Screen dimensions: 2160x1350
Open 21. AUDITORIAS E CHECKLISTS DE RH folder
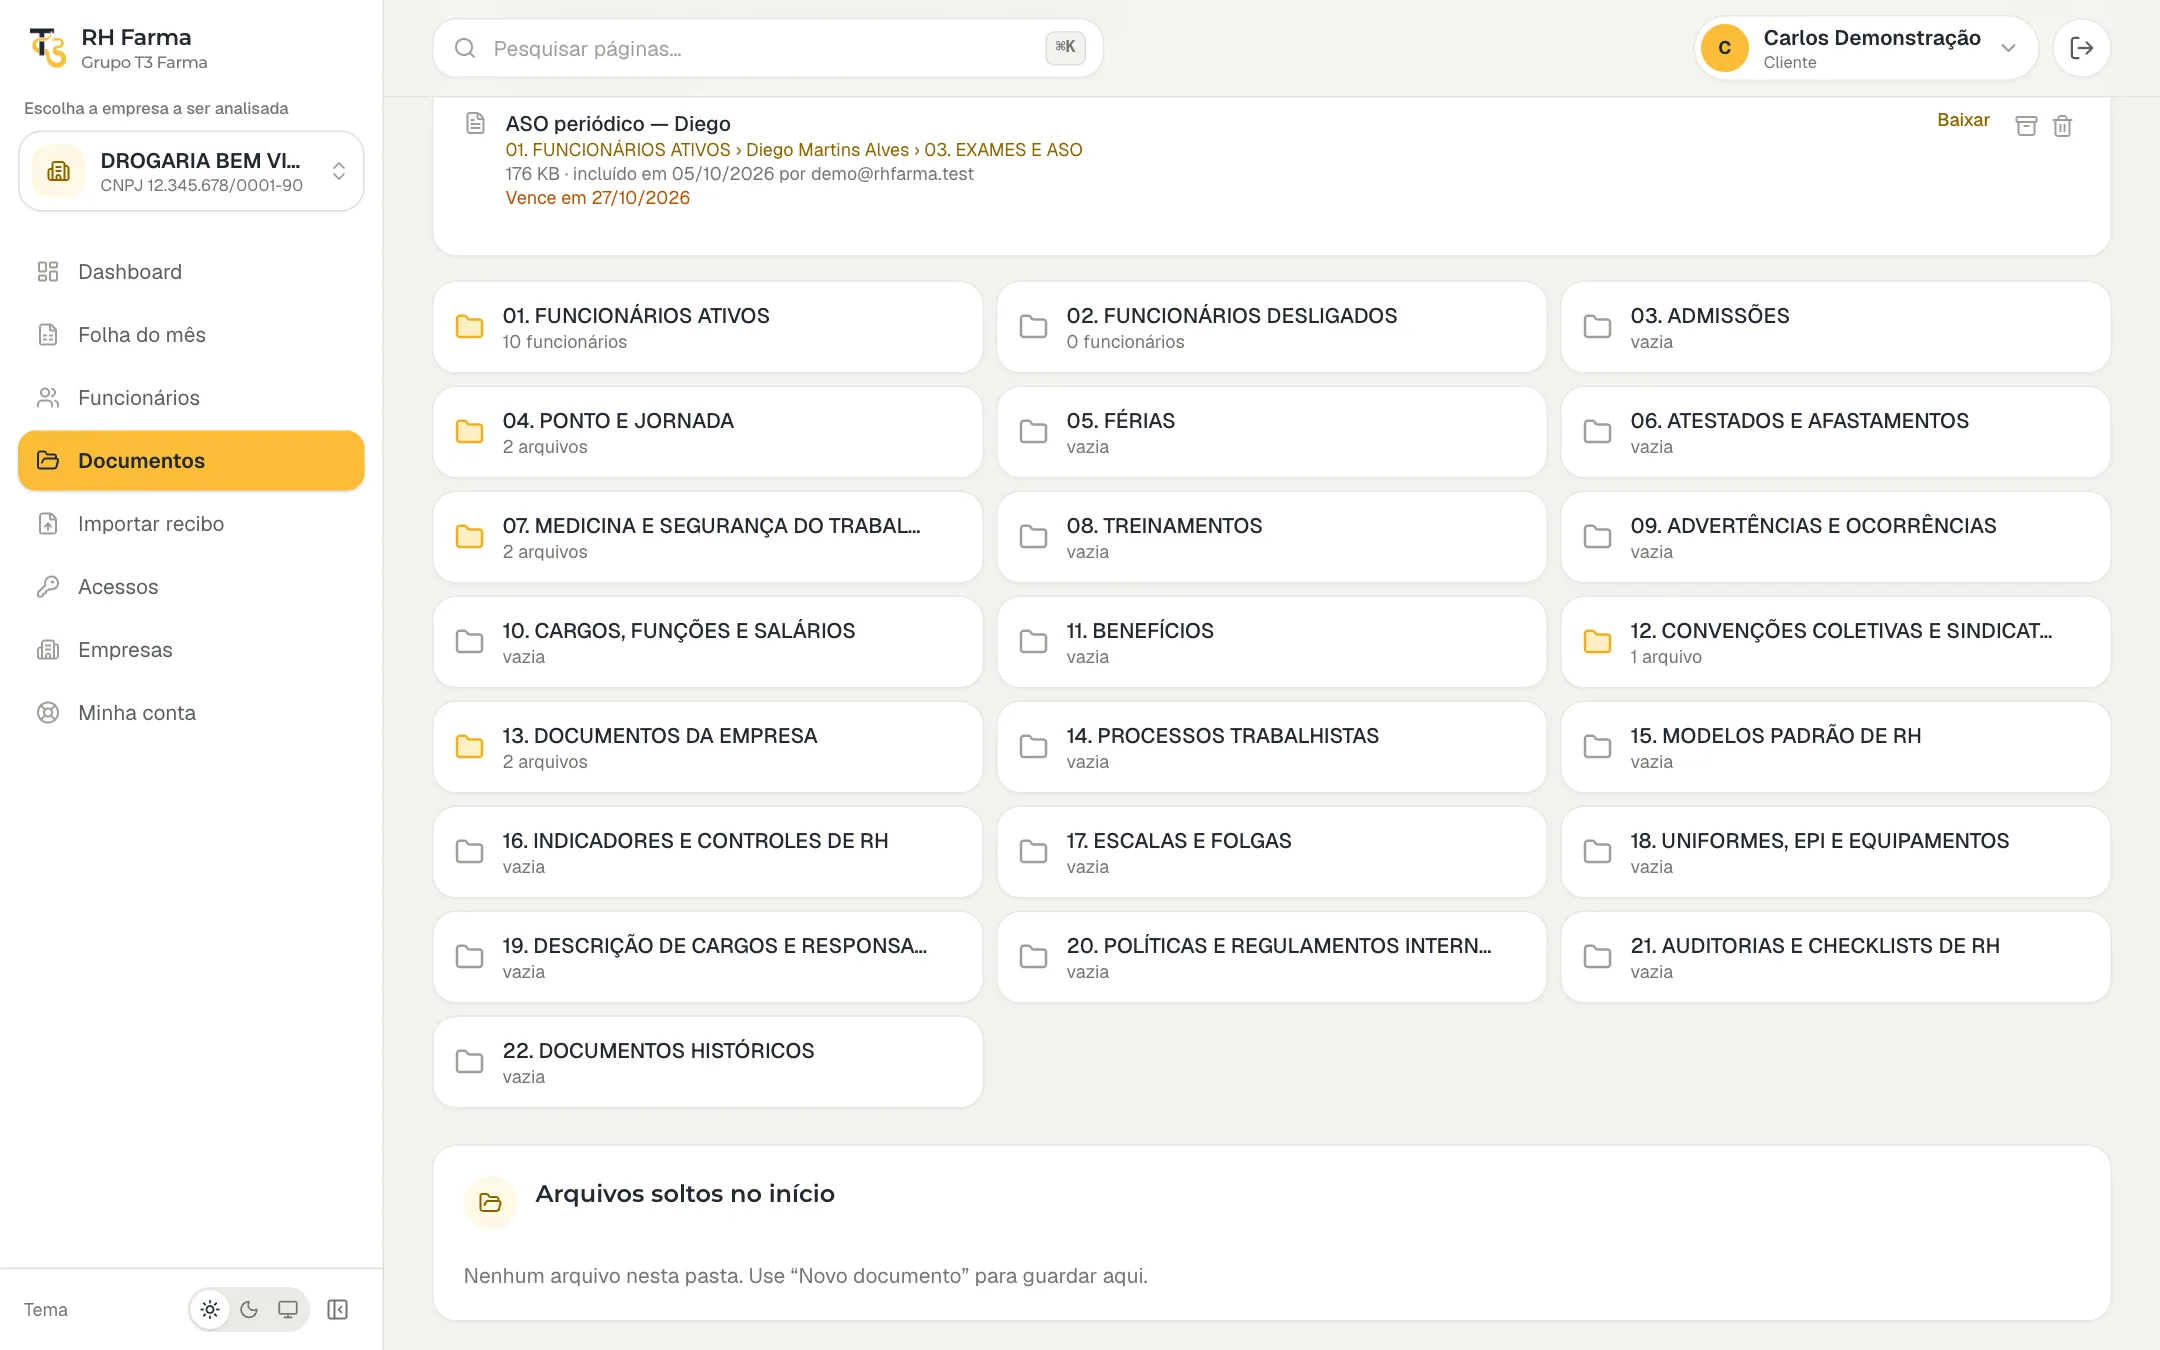[1835, 957]
